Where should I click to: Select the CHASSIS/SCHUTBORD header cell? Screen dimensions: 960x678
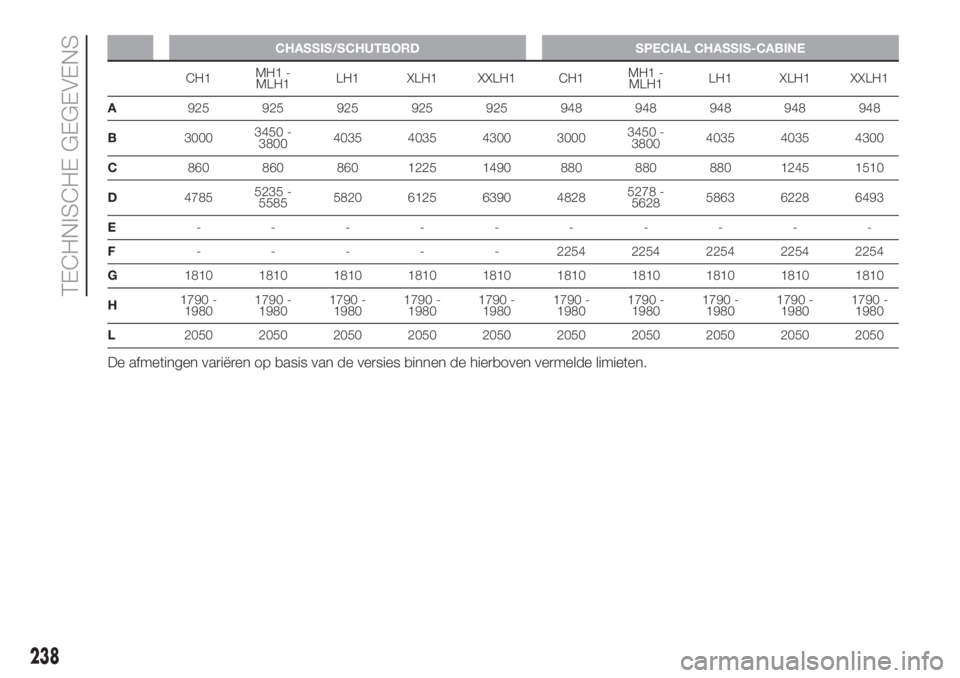click(347, 48)
